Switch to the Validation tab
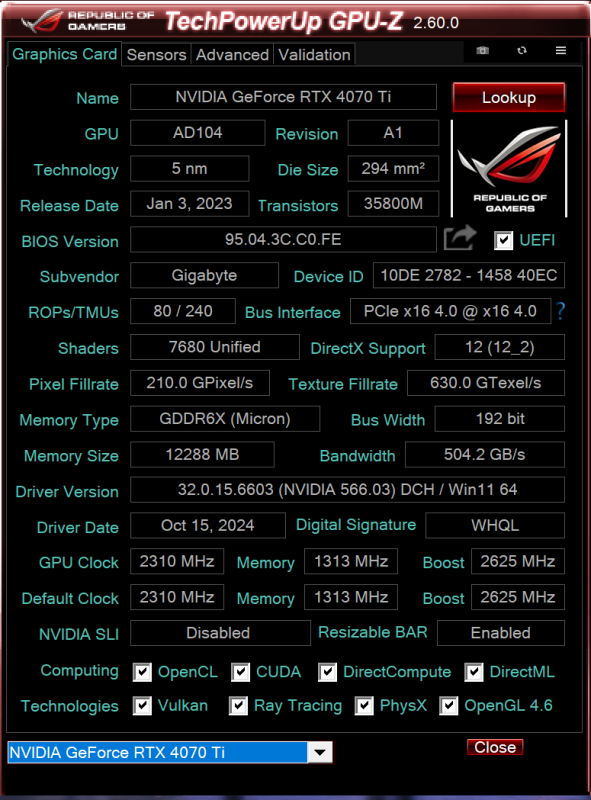The height and width of the screenshot is (800, 591). tap(314, 55)
